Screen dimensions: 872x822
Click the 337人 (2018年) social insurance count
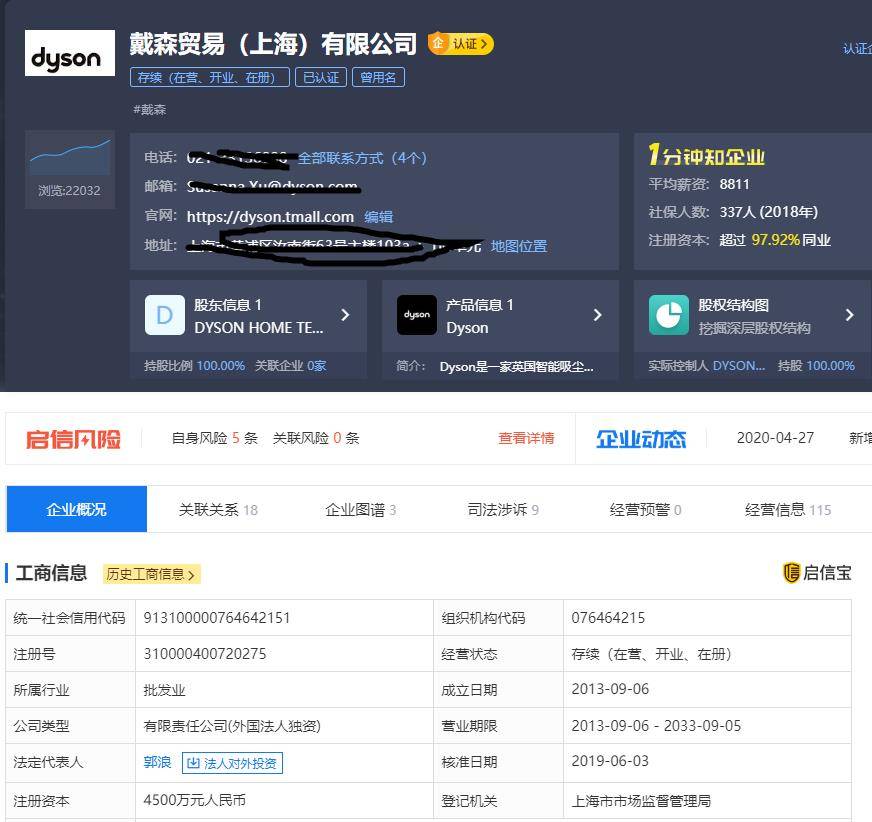pos(769,212)
